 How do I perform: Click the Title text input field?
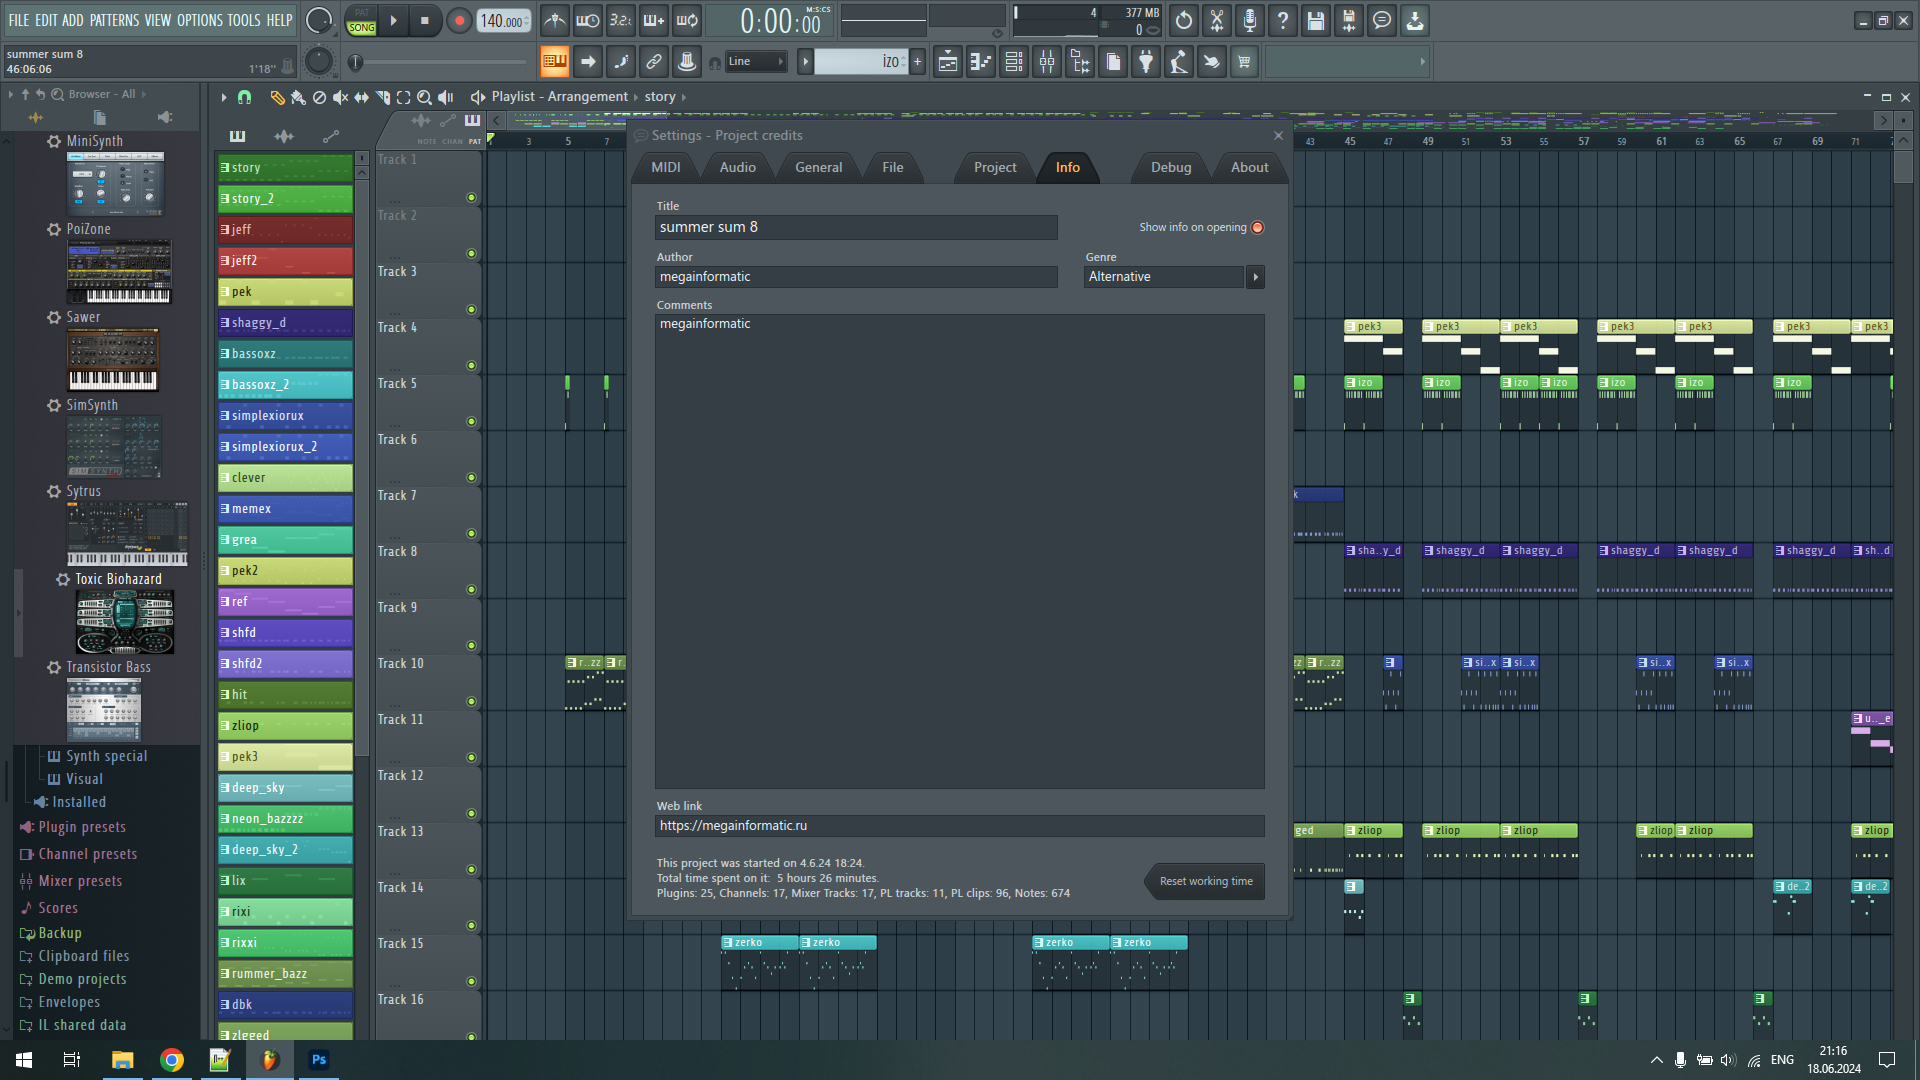click(x=856, y=225)
